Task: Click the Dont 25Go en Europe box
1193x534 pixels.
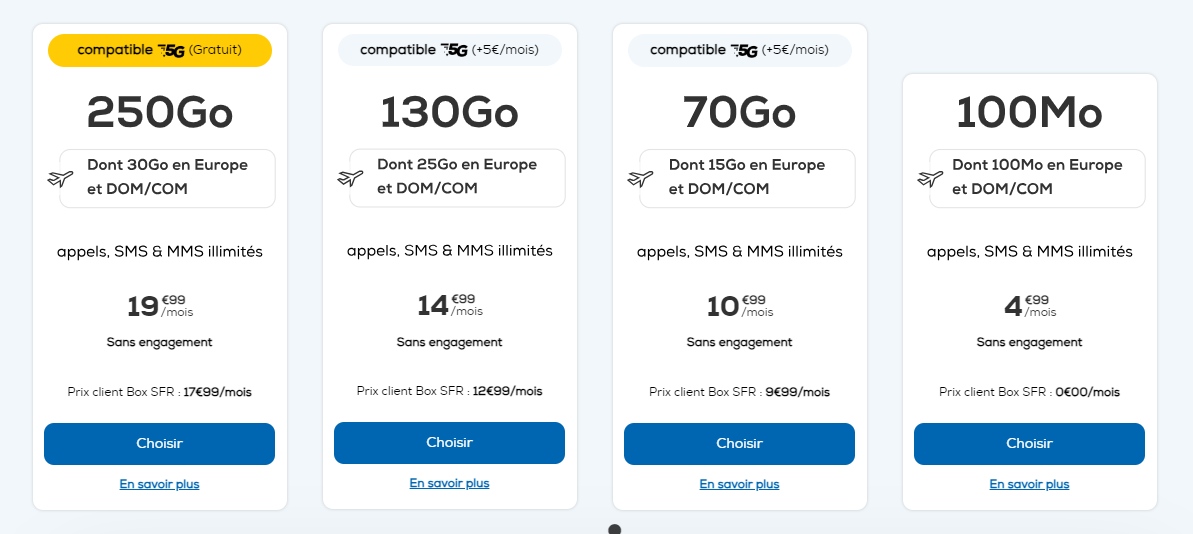Action: click(x=457, y=177)
